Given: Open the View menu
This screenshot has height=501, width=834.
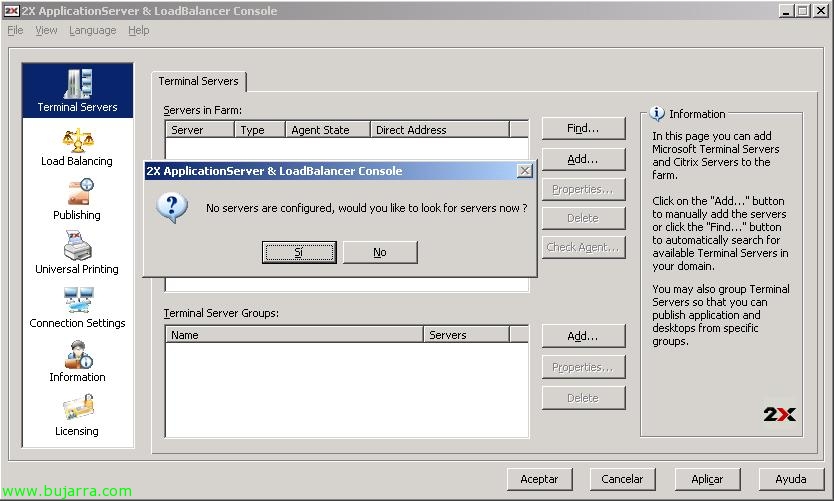Looking at the screenshot, I should pyautogui.click(x=46, y=30).
